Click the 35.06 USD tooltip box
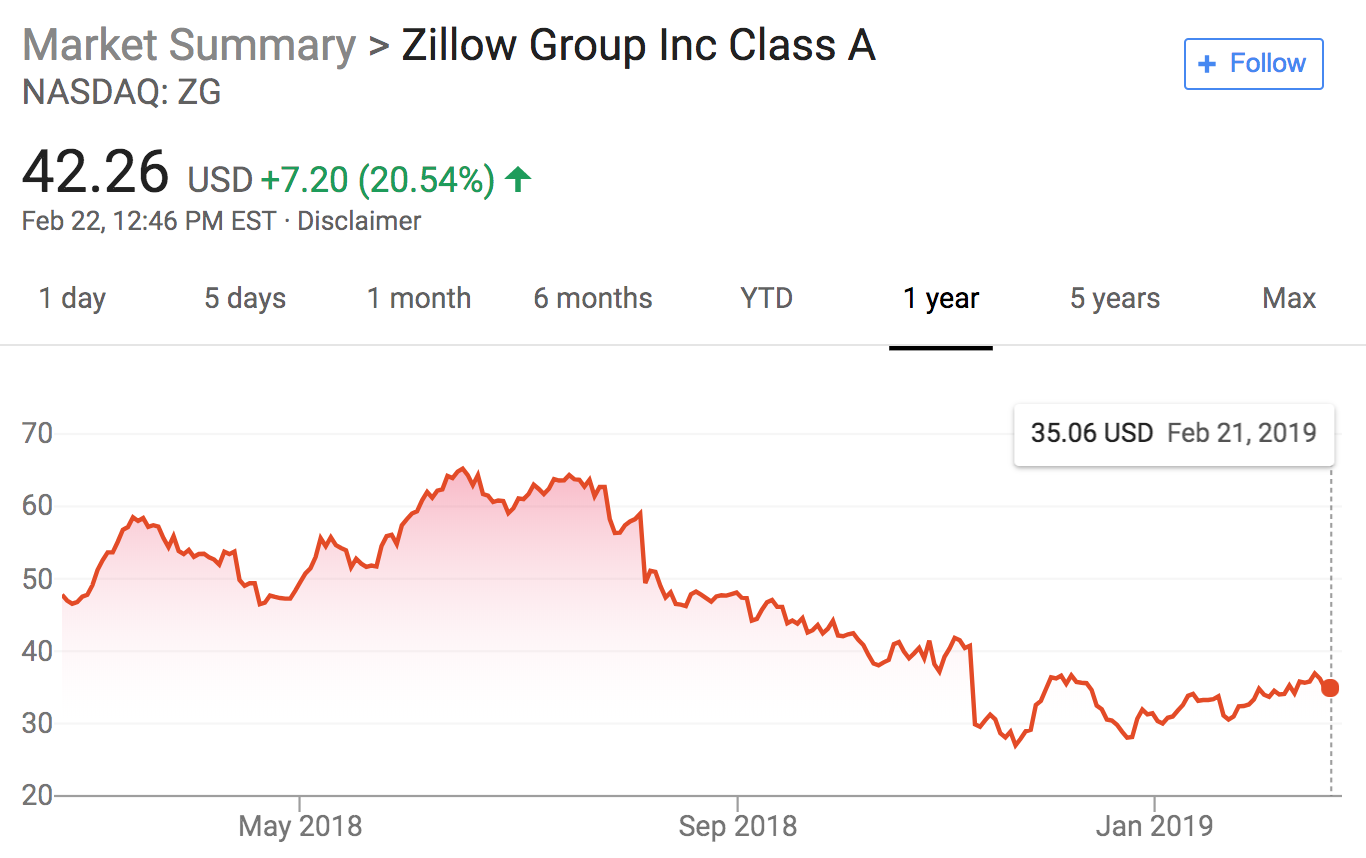Image resolution: width=1366 pixels, height=858 pixels. click(x=1174, y=433)
